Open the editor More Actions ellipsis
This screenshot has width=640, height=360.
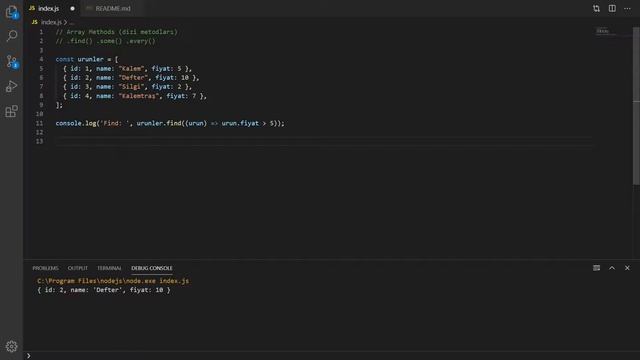[x=627, y=9]
